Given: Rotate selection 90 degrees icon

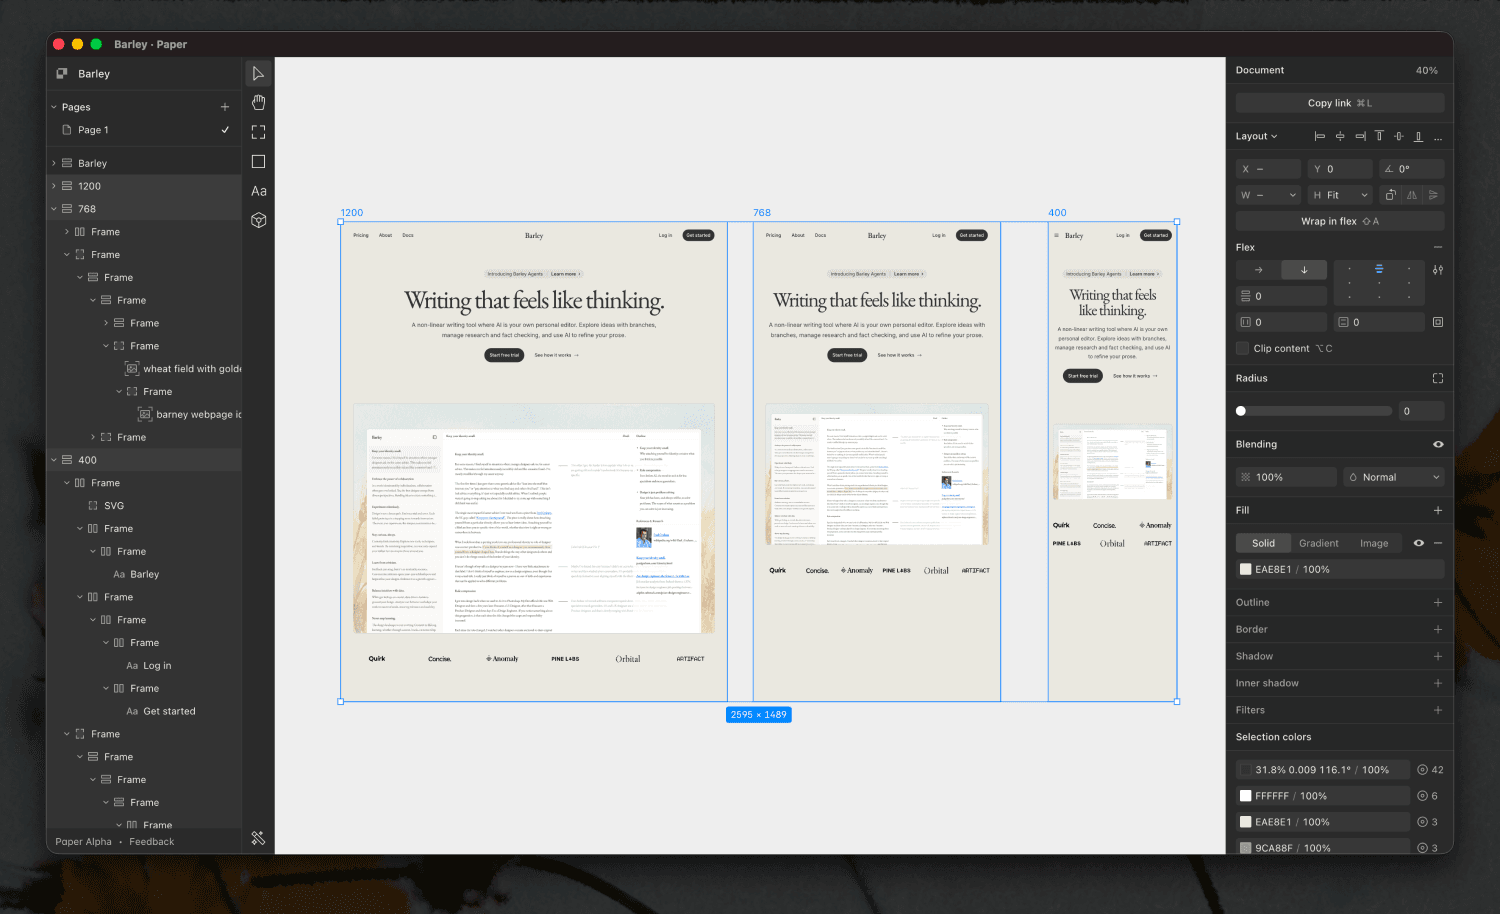Looking at the screenshot, I should (x=1390, y=195).
